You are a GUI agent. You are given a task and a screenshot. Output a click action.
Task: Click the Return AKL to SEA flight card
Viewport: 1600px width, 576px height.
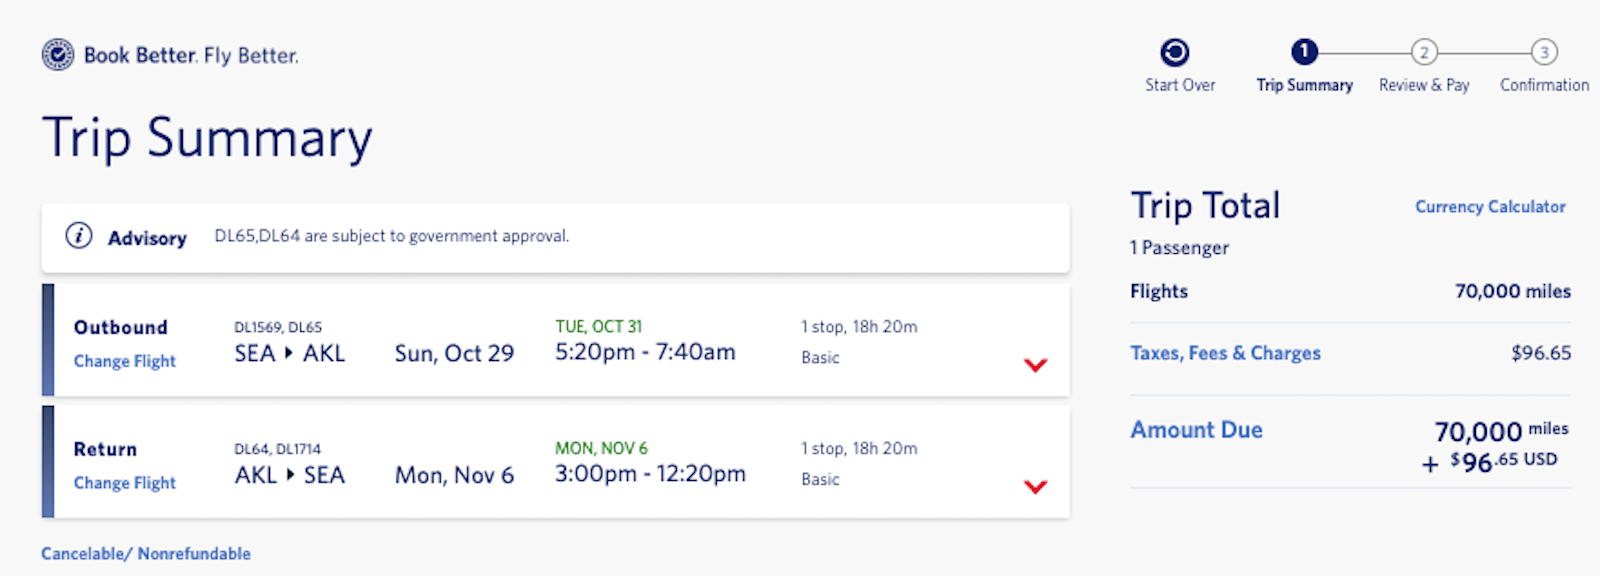(x=556, y=462)
